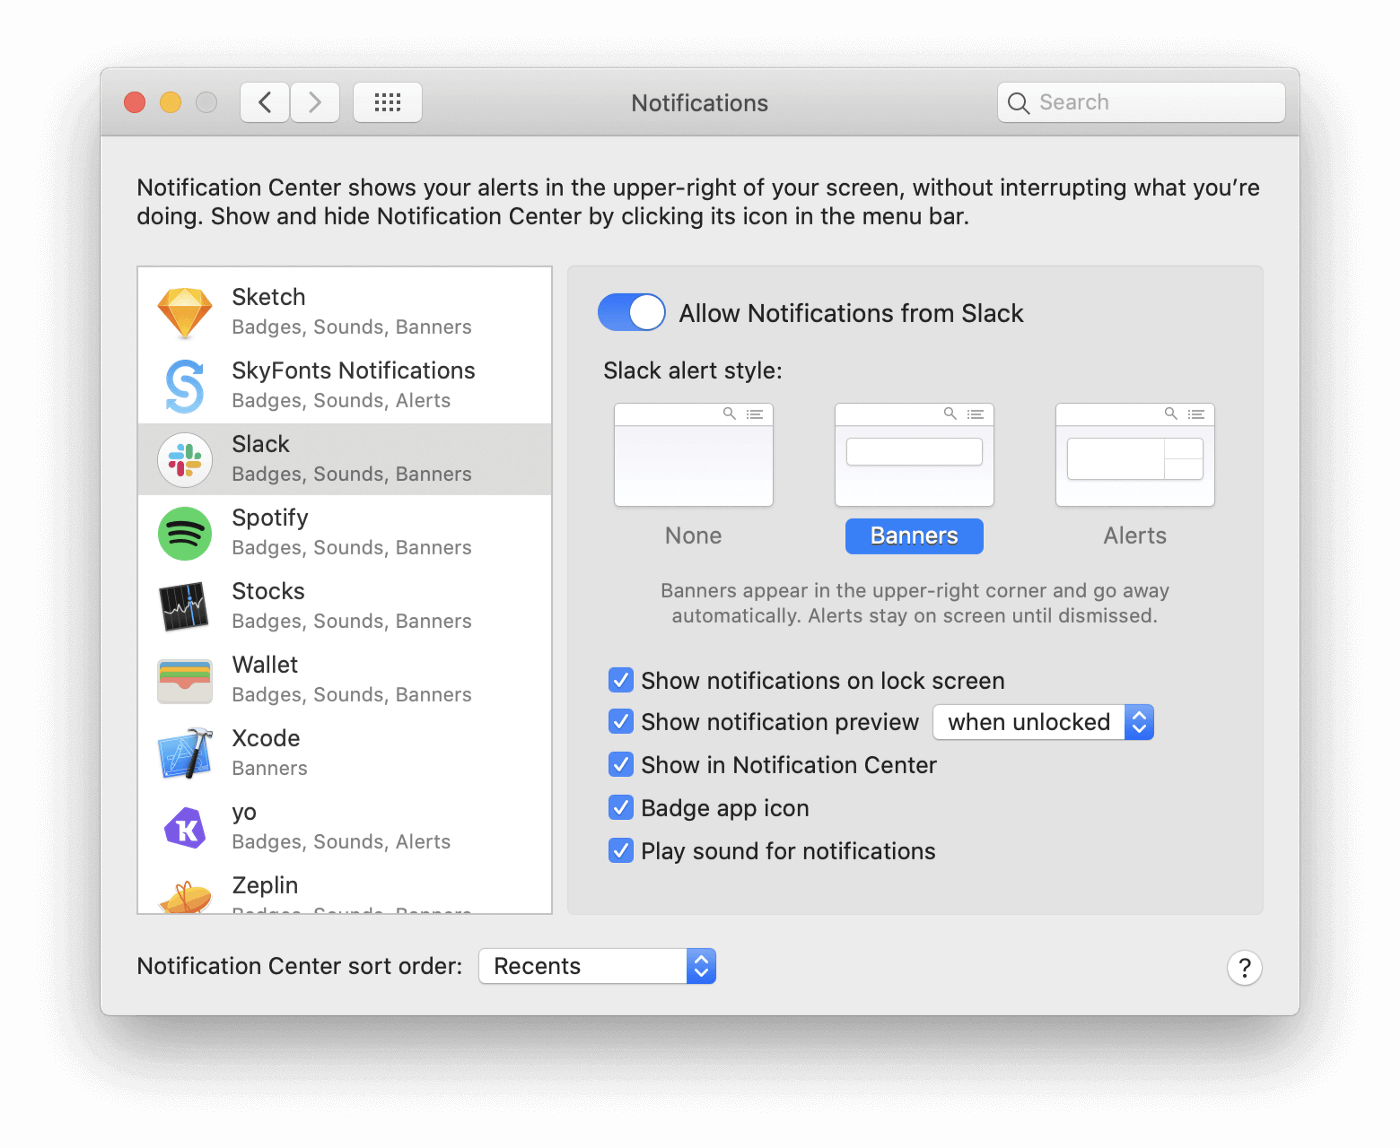
Task: Open the show-all grid view icon
Action: [387, 102]
